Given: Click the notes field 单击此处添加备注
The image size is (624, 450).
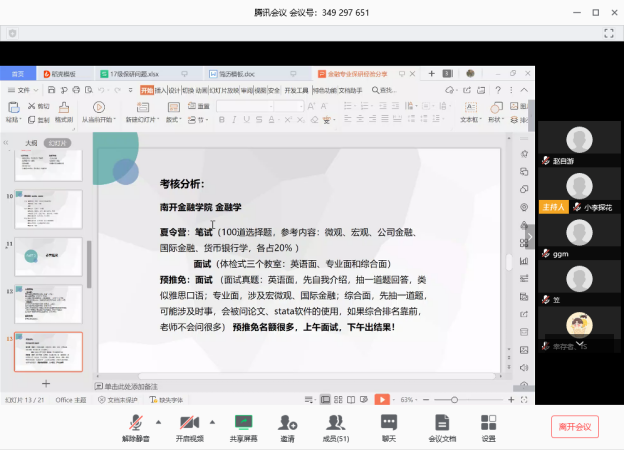Looking at the screenshot, I should (130, 386).
